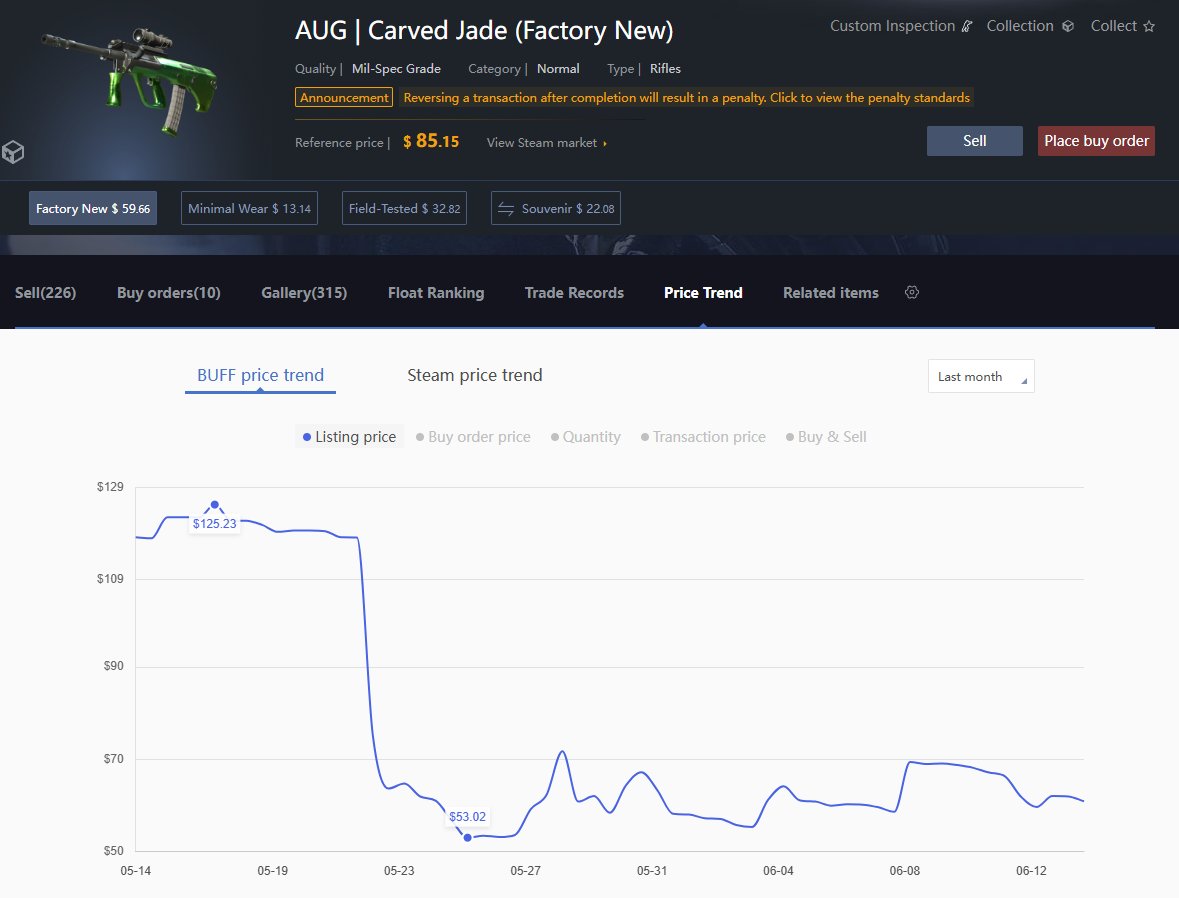Select Minimal Wear $13.14 wear option
The height and width of the screenshot is (898, 1179).
[x=250, y=208]
